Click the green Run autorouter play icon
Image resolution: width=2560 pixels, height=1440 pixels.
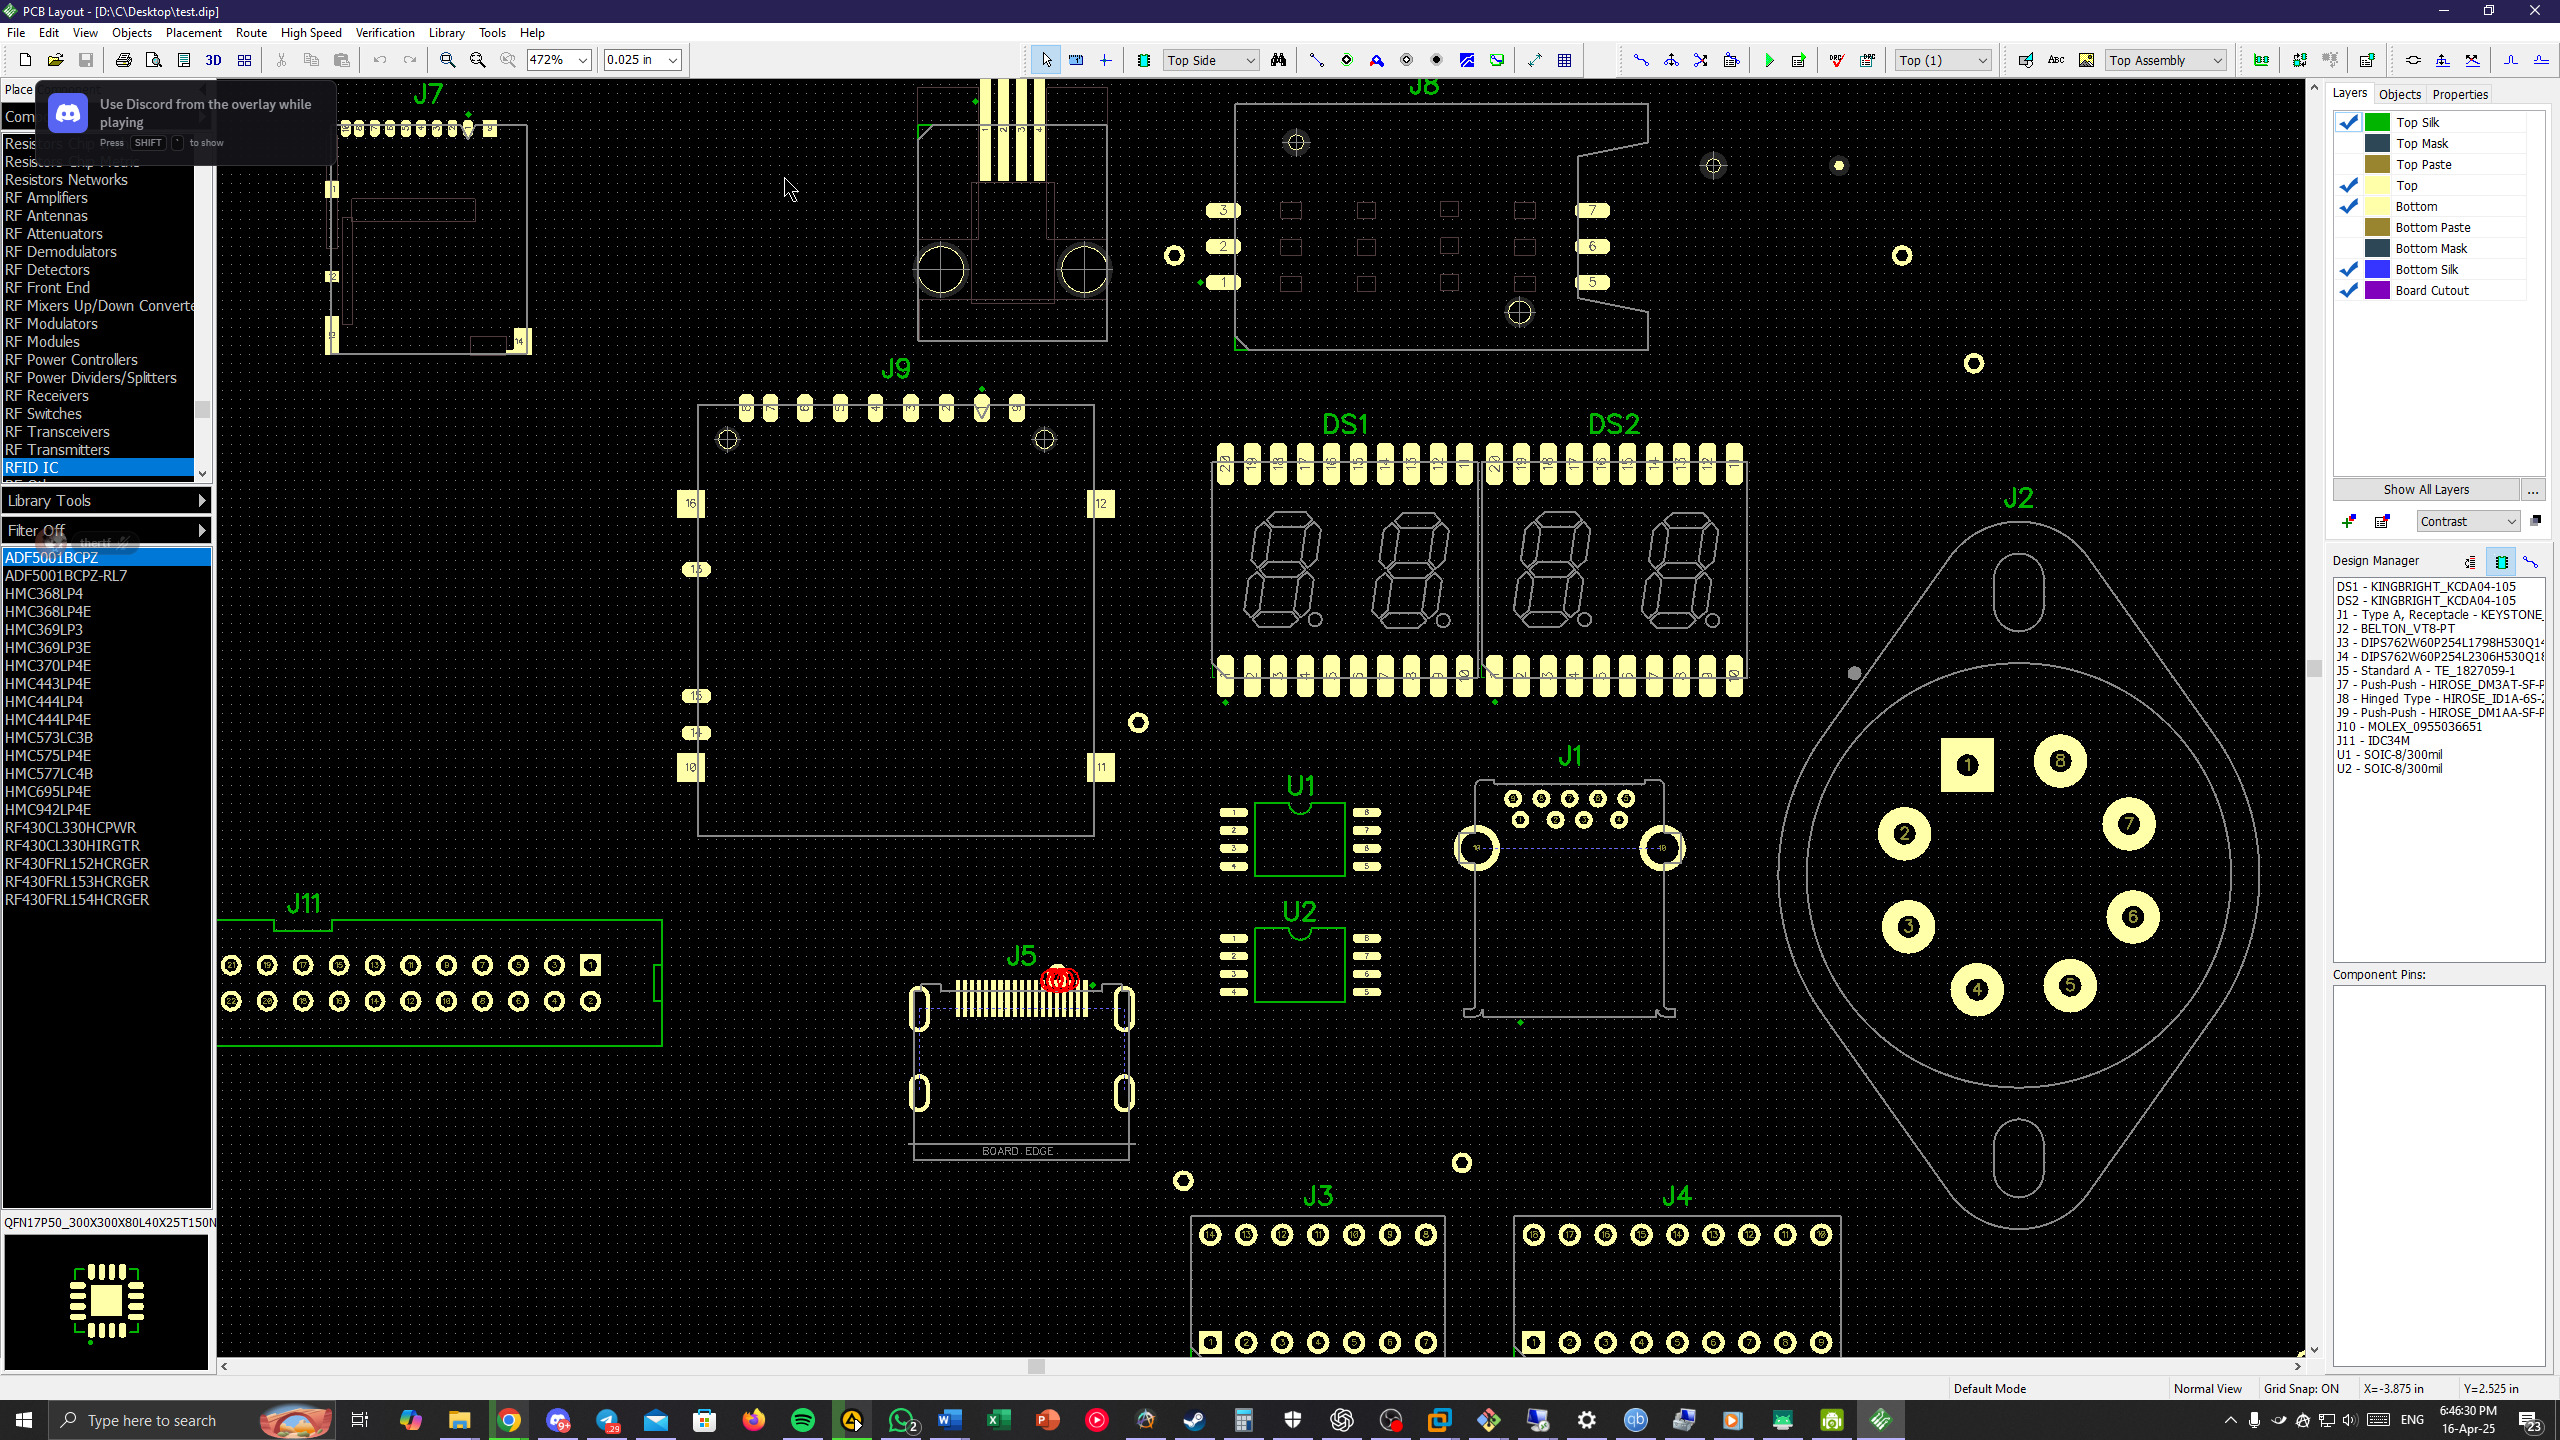1769,60
